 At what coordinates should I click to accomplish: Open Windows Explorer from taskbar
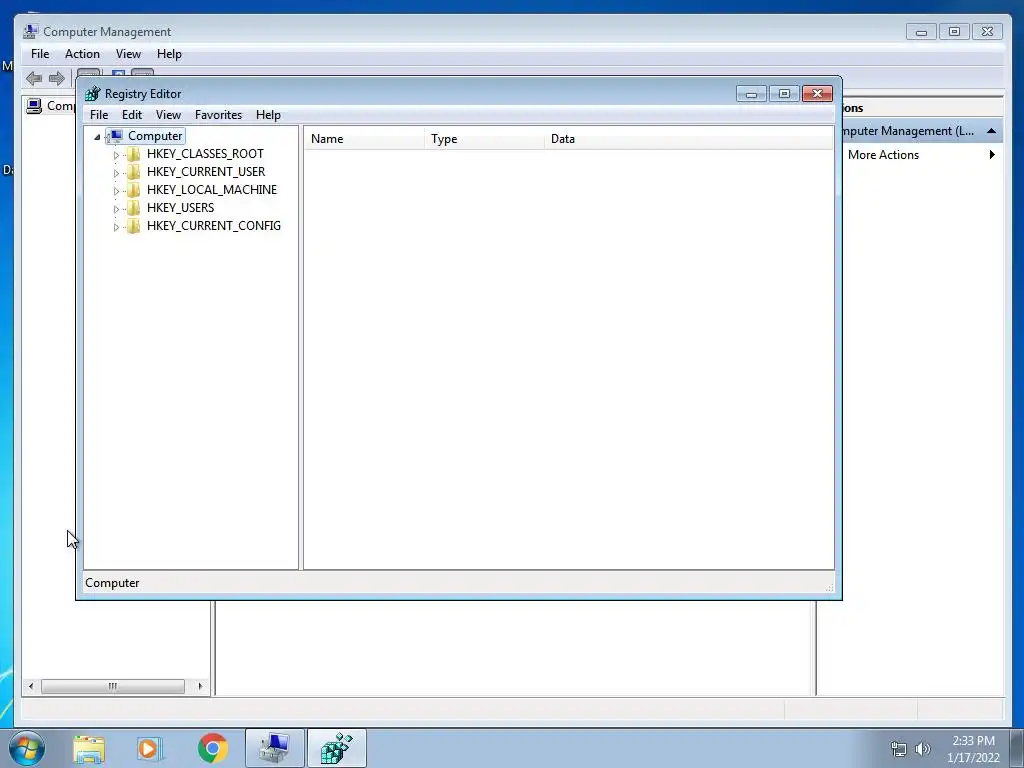click(89, 749)
